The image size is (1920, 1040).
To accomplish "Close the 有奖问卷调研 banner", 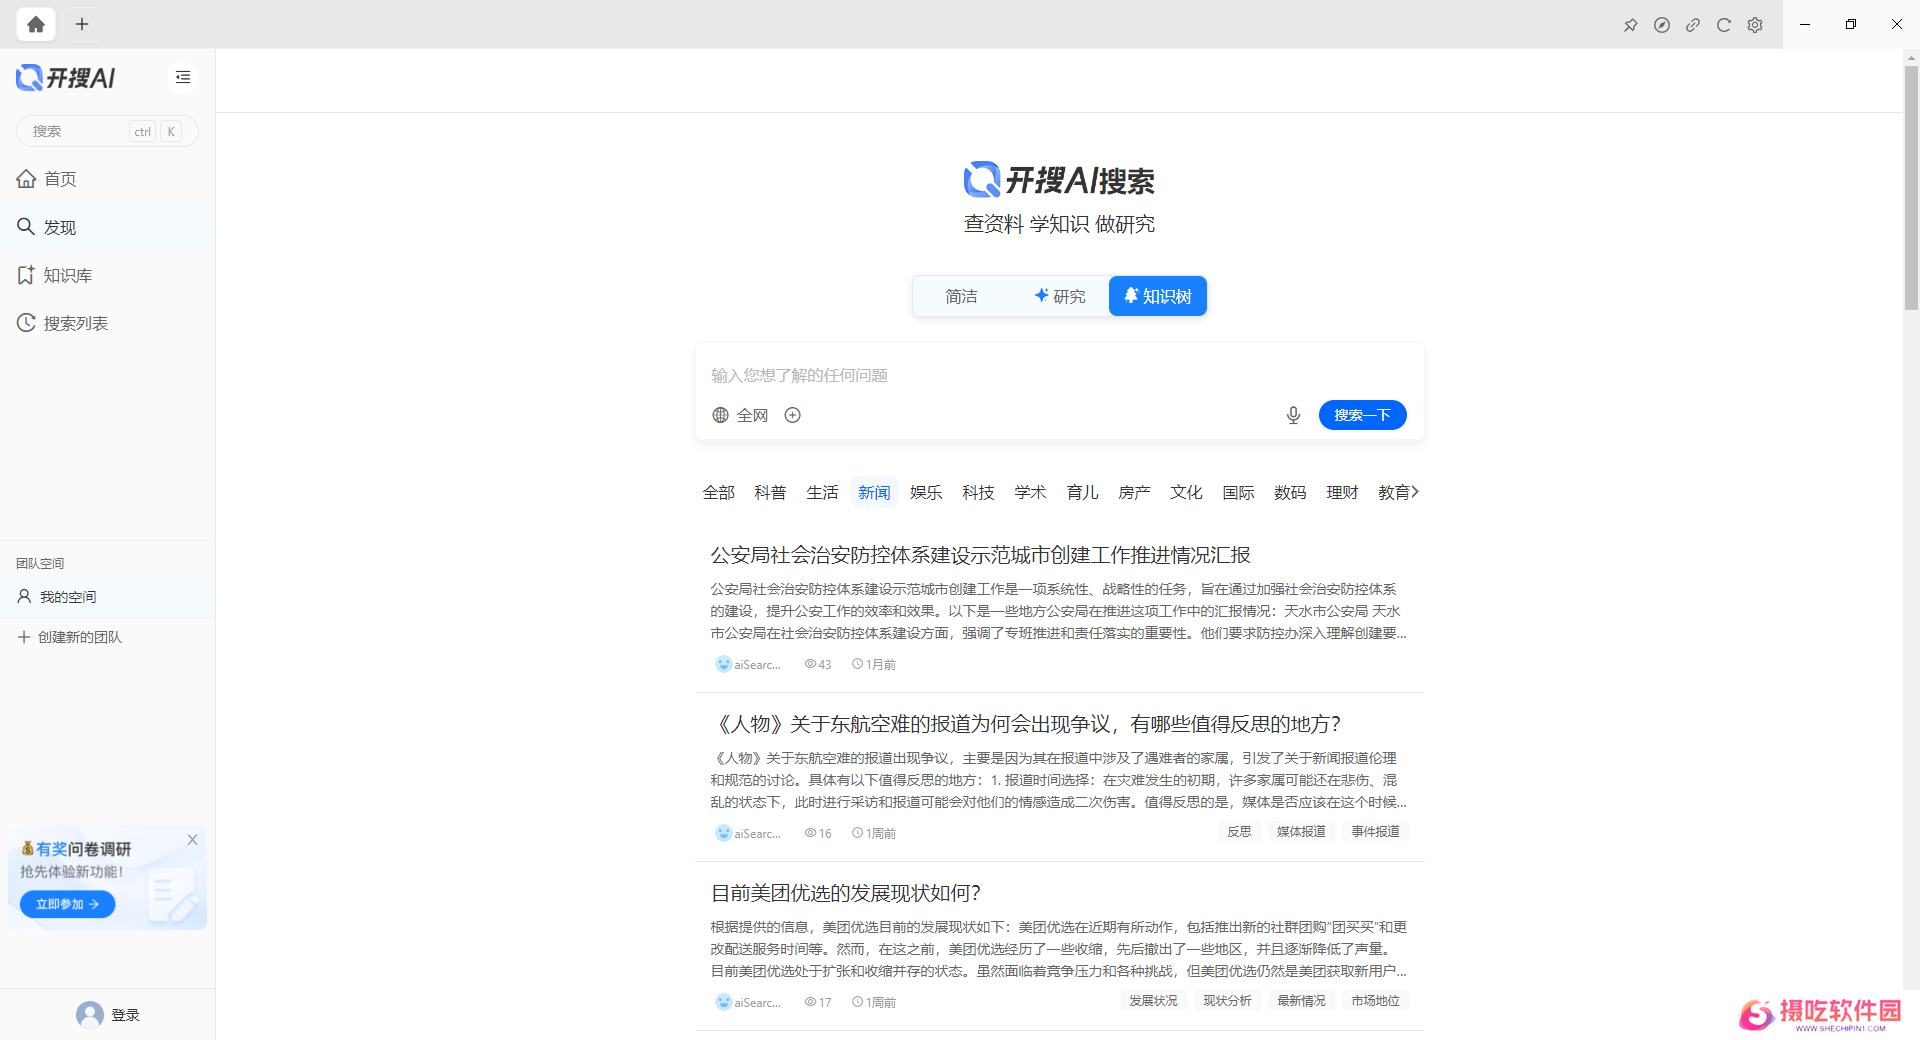I will tap(192, 840).
